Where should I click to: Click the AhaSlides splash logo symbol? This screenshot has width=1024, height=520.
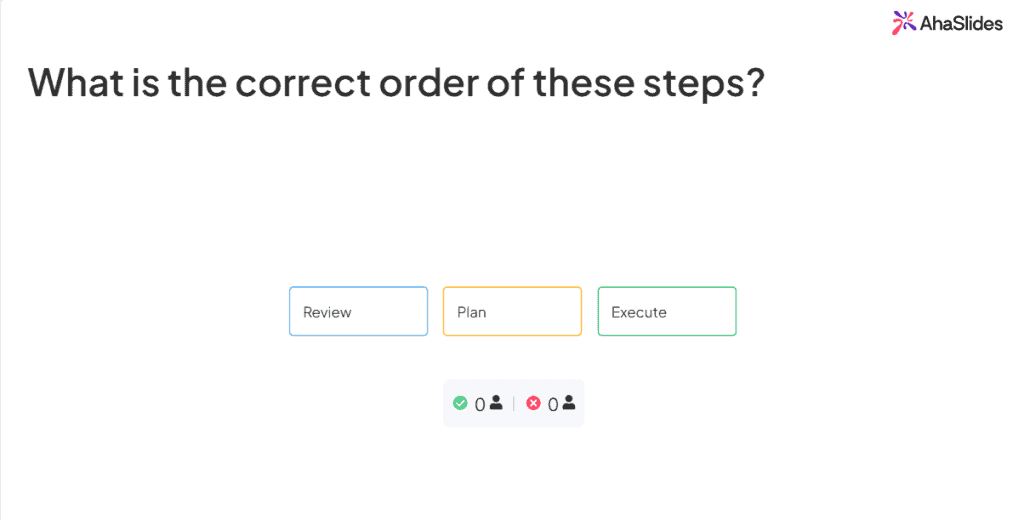click(904, 23)
